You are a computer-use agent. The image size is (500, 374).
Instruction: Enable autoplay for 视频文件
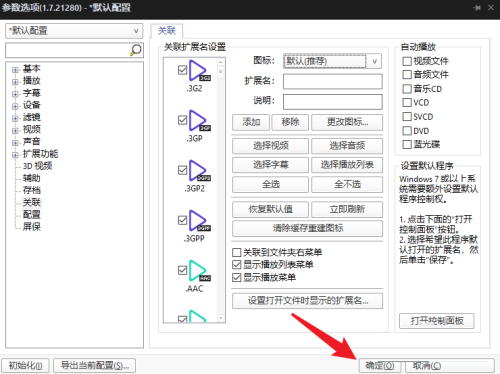point(407,61)
